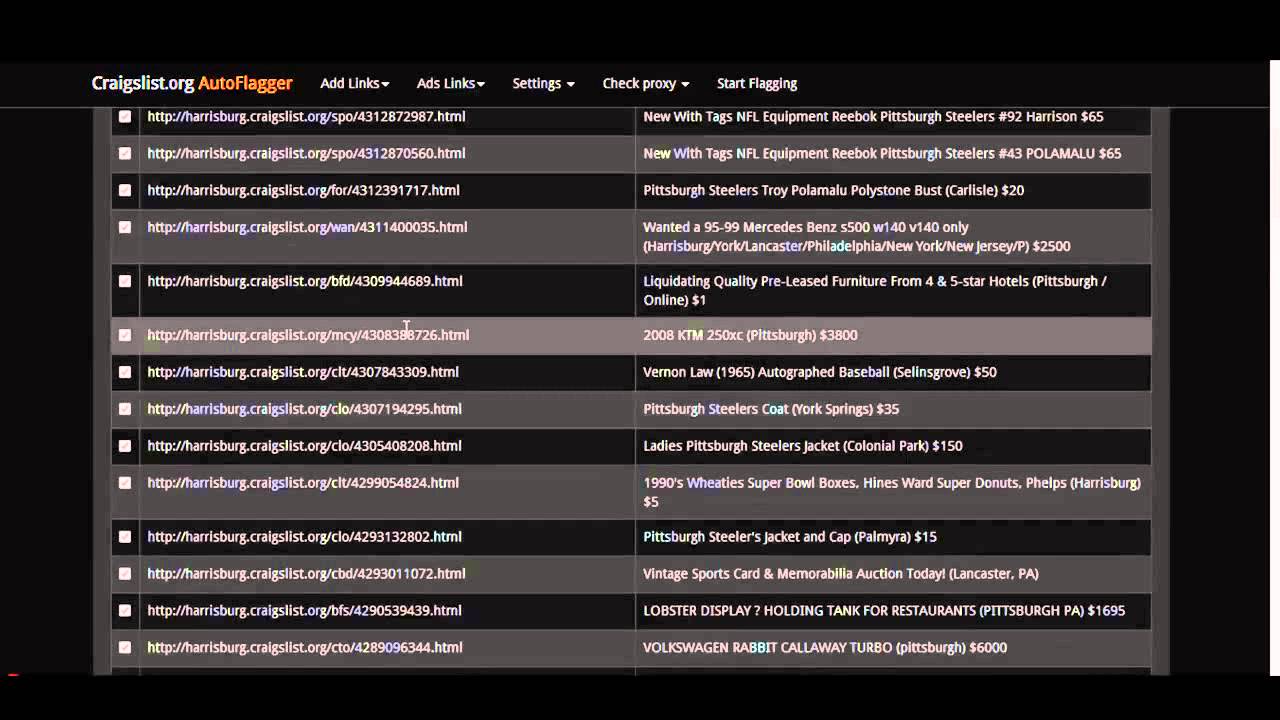Toggle checkbox for 2008 KTM 250xc row
This screenshot has width=1280, height=720.
125,336
